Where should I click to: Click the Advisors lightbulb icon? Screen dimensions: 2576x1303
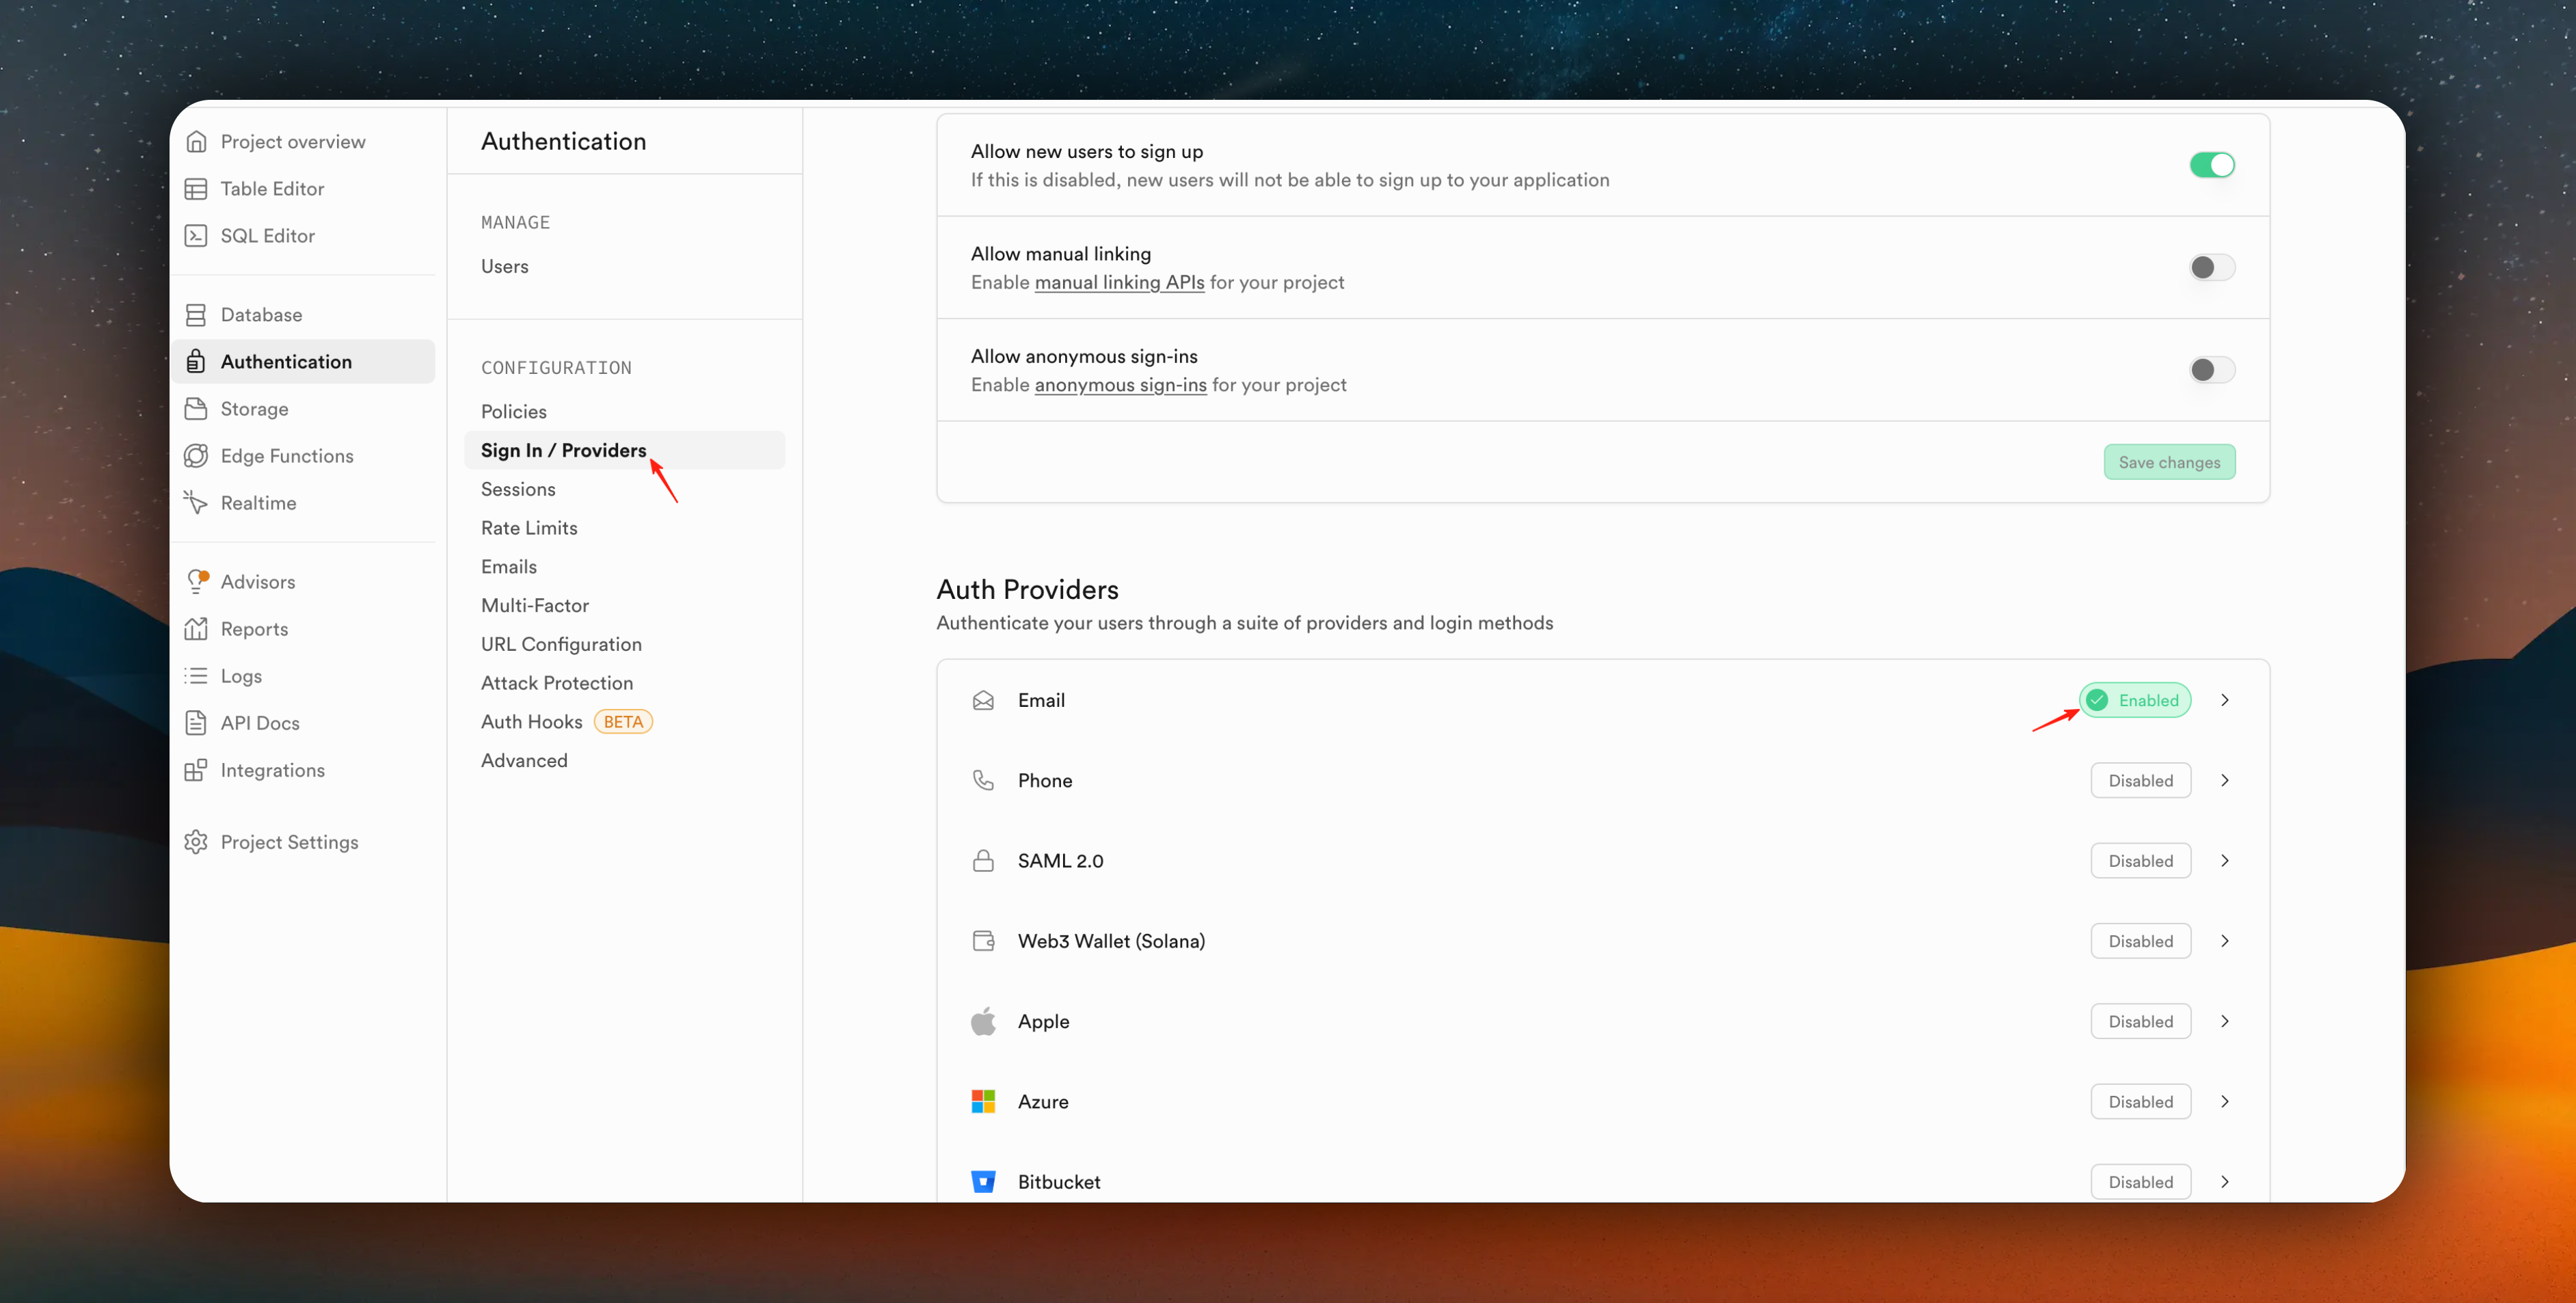click(196, 582)
